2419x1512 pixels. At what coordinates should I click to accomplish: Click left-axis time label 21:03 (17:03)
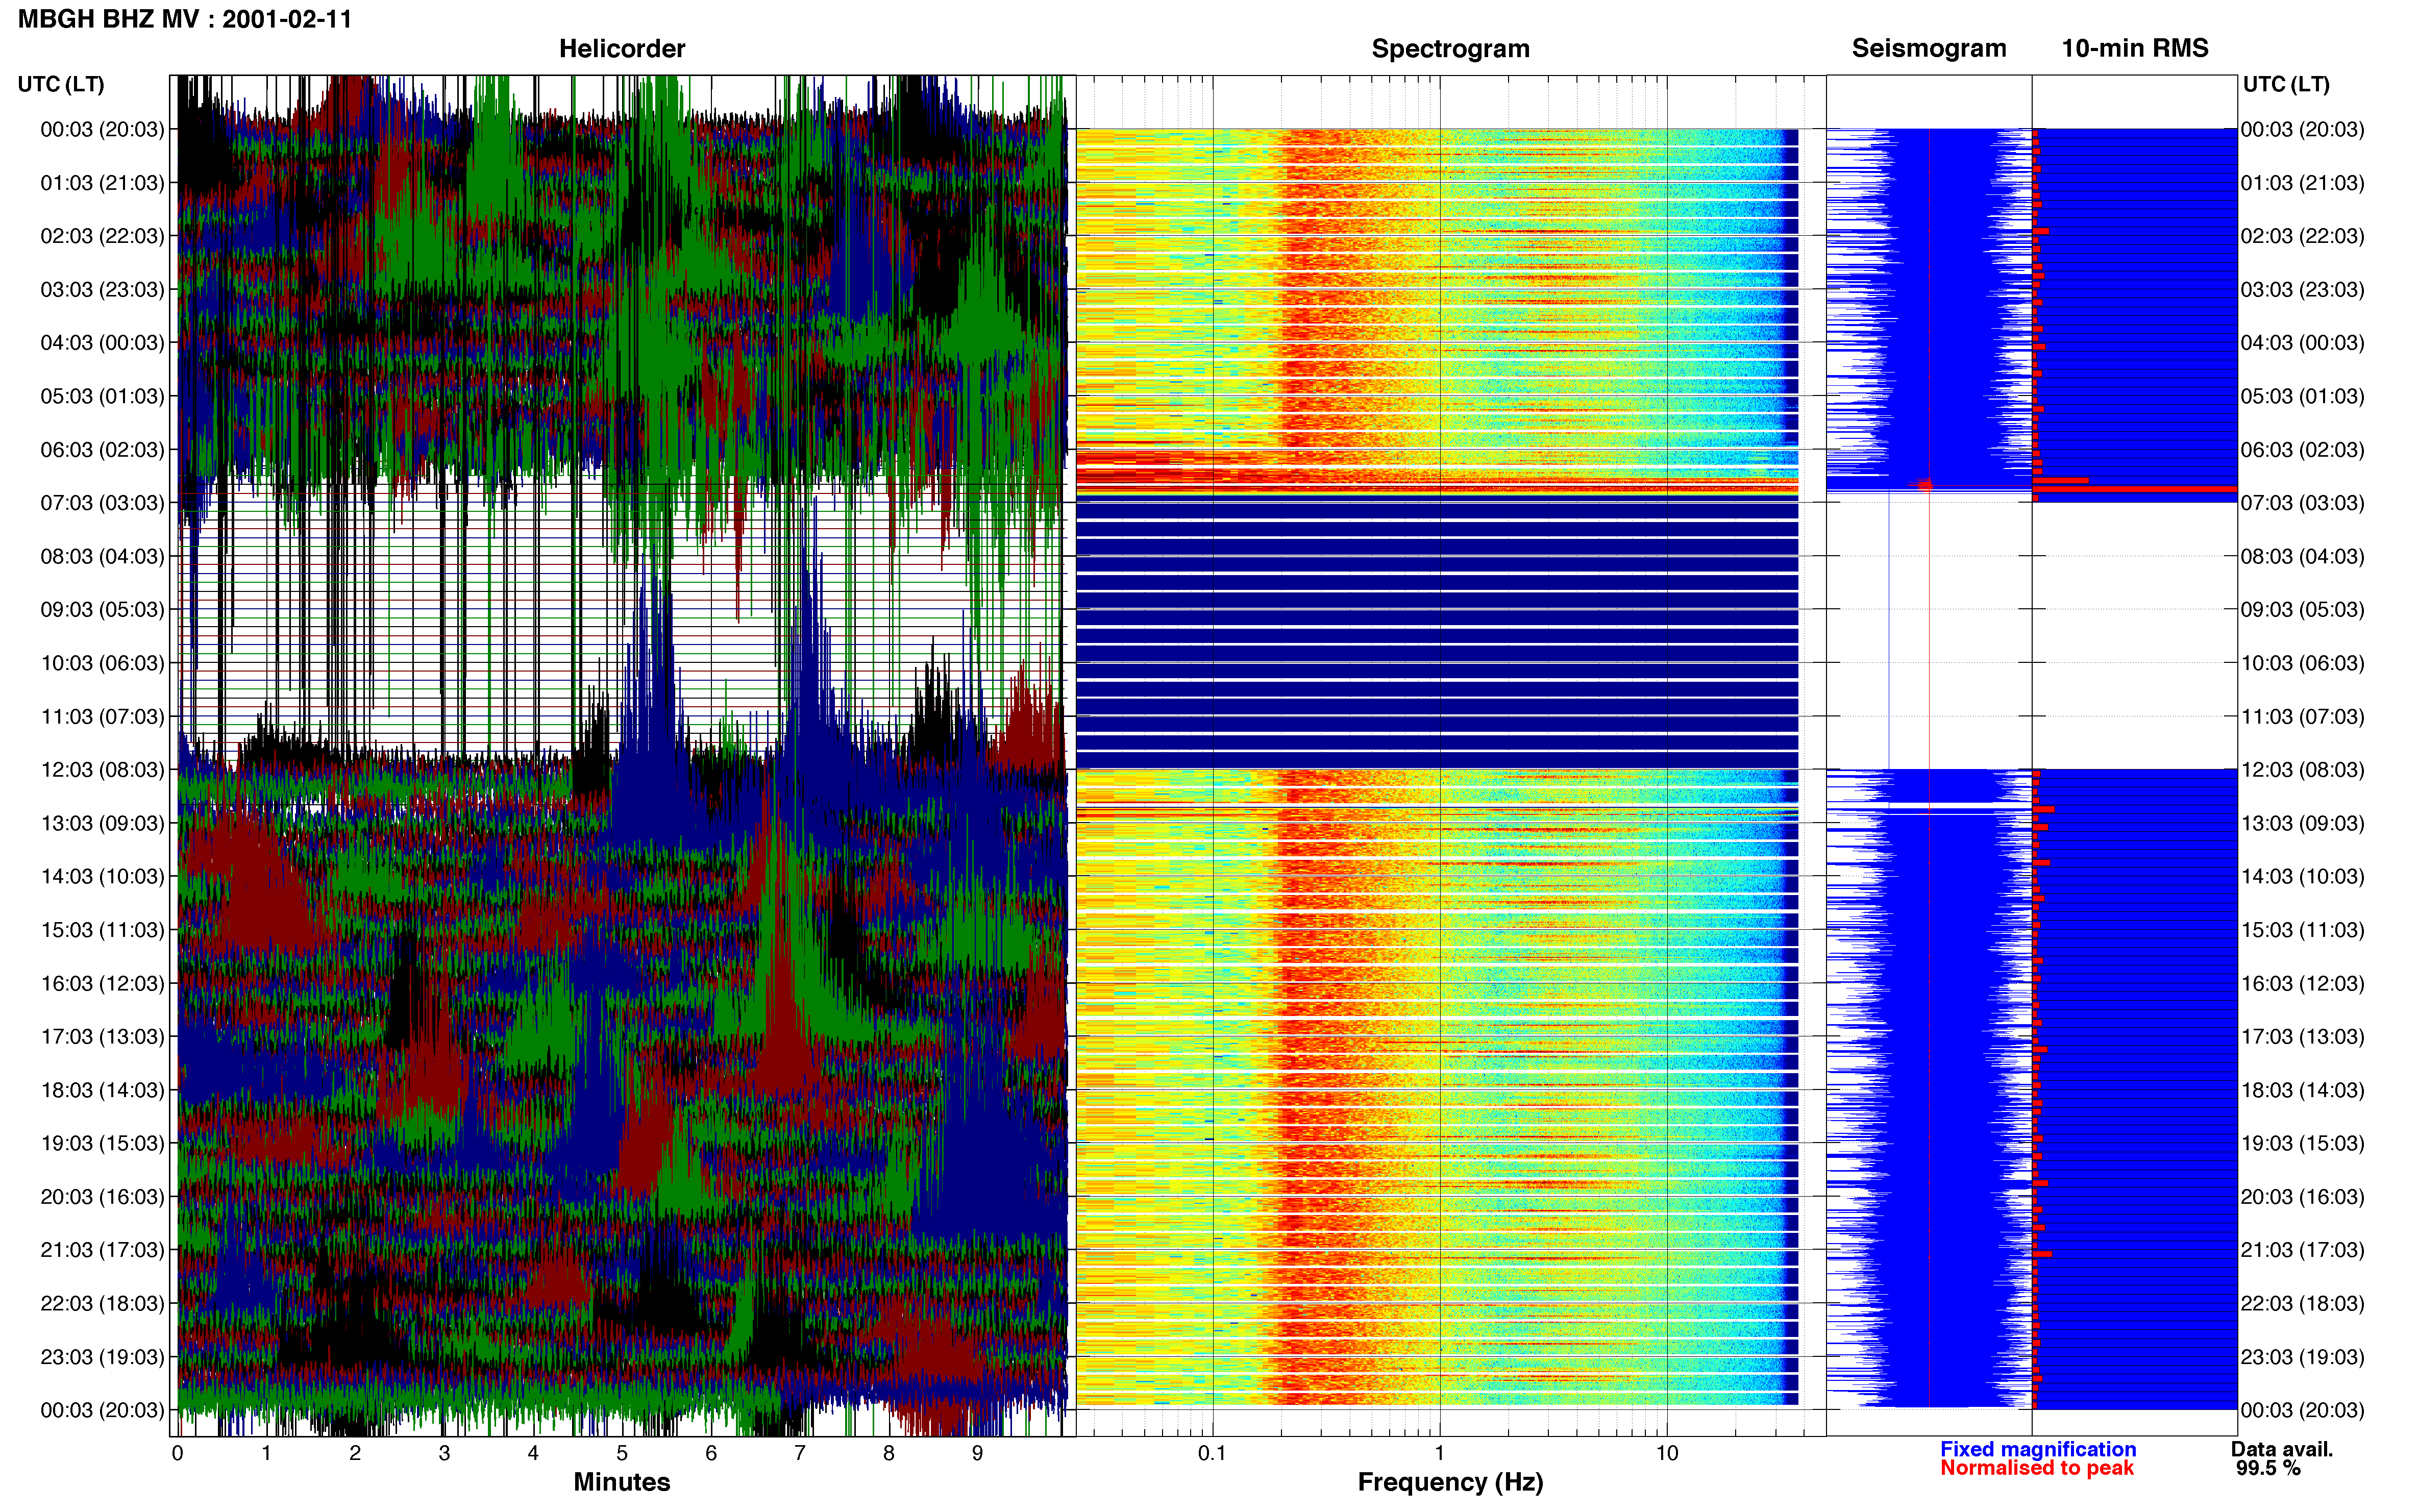pos(102,1250)
